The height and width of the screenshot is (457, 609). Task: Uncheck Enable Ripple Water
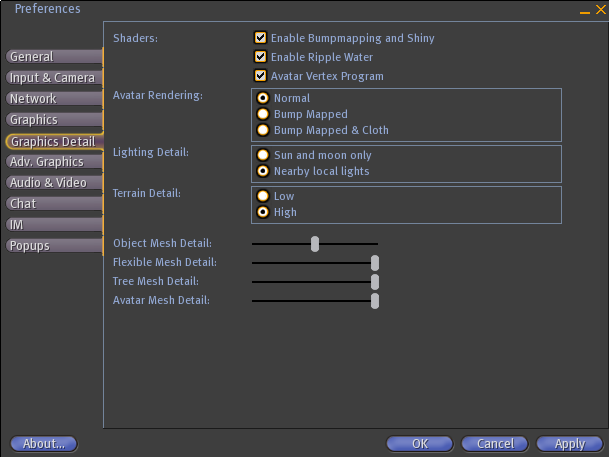pos(261,57)
